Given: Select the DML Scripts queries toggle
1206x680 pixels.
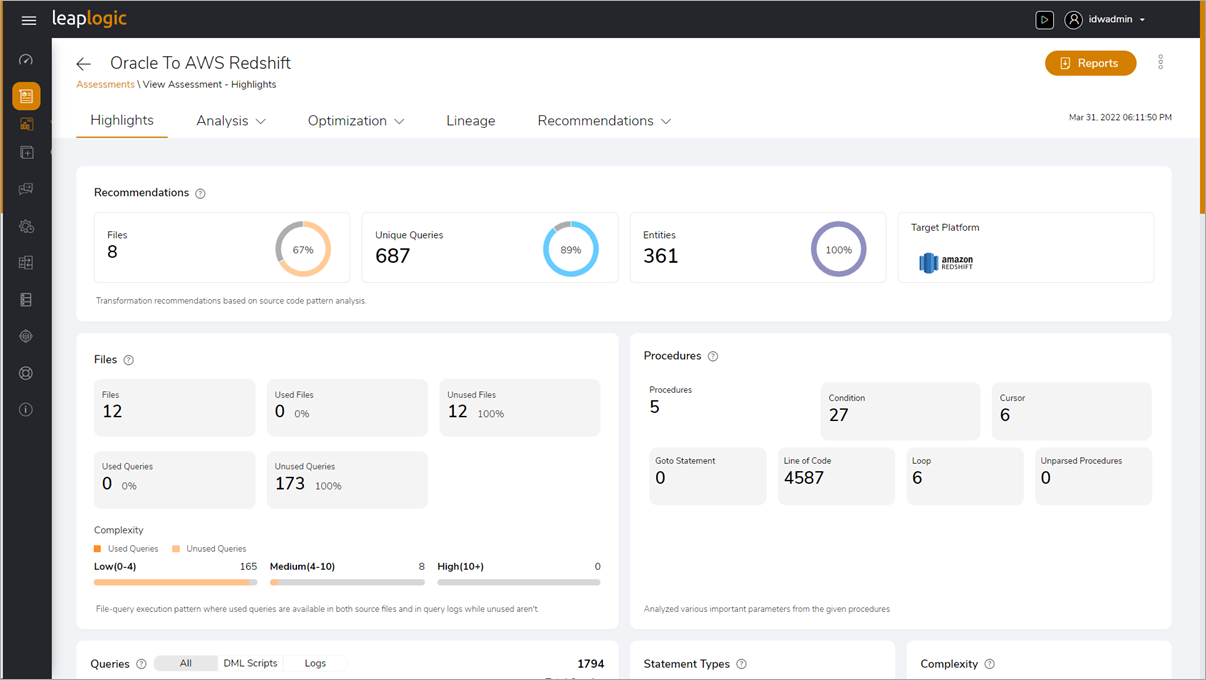Looking at the screenshot, I should coord(250,663).
